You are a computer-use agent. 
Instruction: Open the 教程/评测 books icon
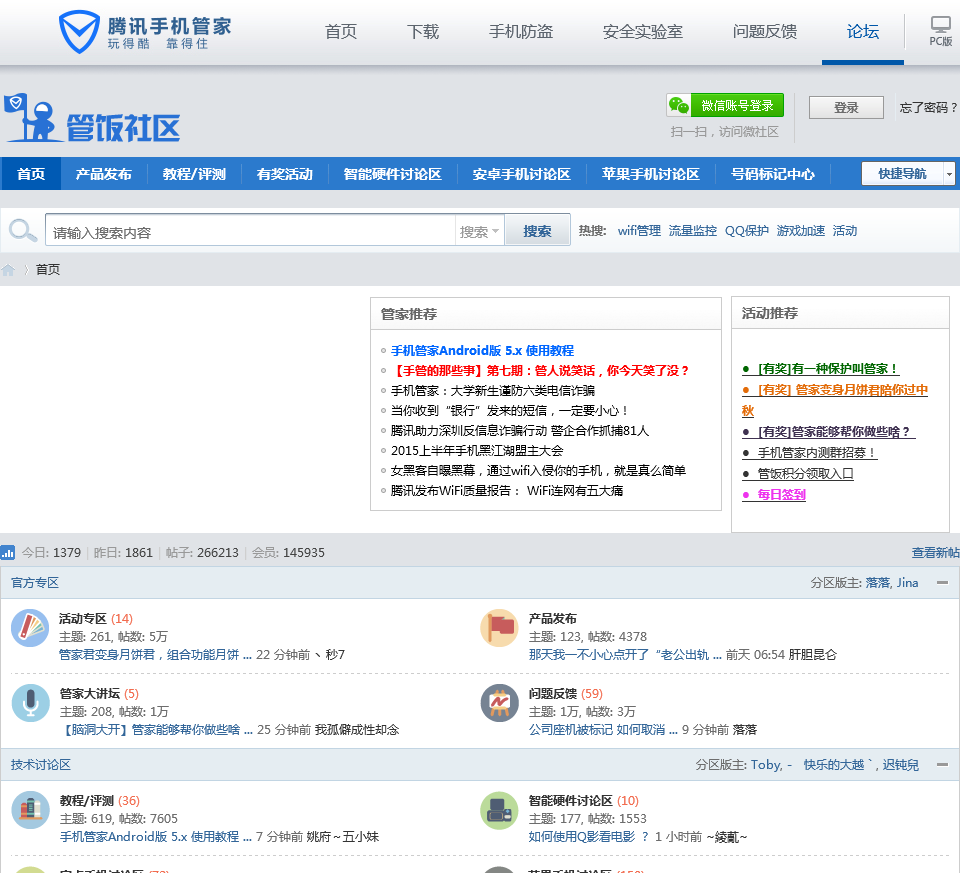[x=30, y=810]
